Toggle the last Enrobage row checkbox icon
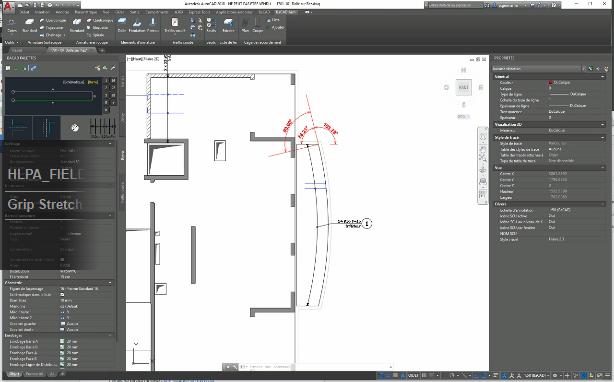The width and height of the screenshot is (614, 382). point(62,364)
